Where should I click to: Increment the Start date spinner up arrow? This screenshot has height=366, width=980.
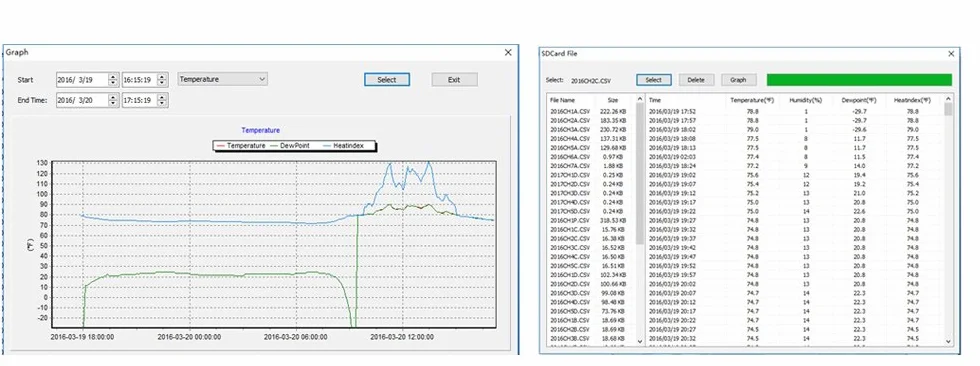tap(113, 77)
